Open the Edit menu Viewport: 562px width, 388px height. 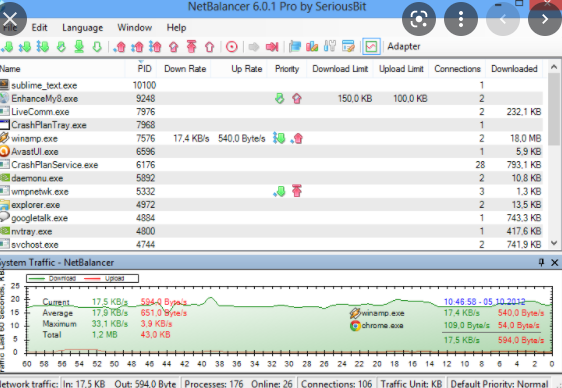click(x=39, y=28)
